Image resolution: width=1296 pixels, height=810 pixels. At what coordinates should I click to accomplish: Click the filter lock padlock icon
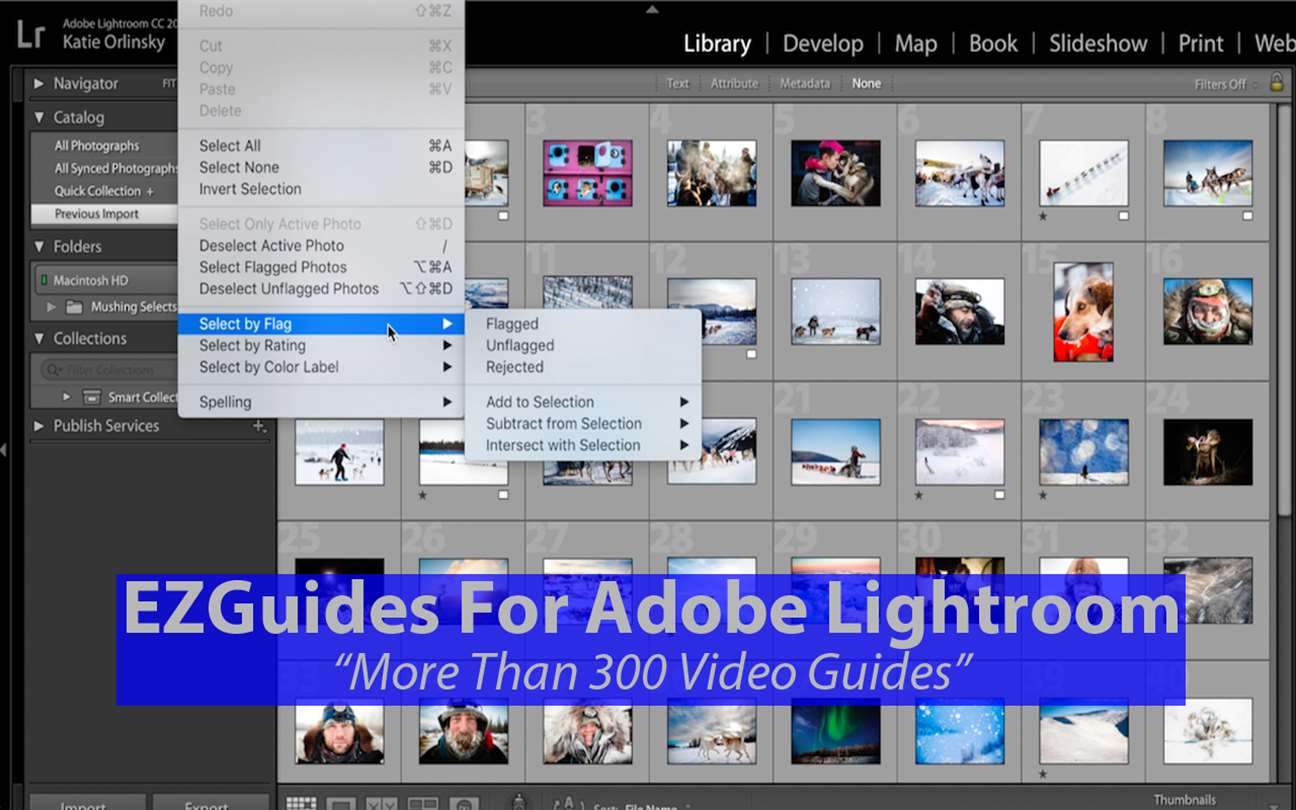pyautogui.click(x=1277, y=83)
